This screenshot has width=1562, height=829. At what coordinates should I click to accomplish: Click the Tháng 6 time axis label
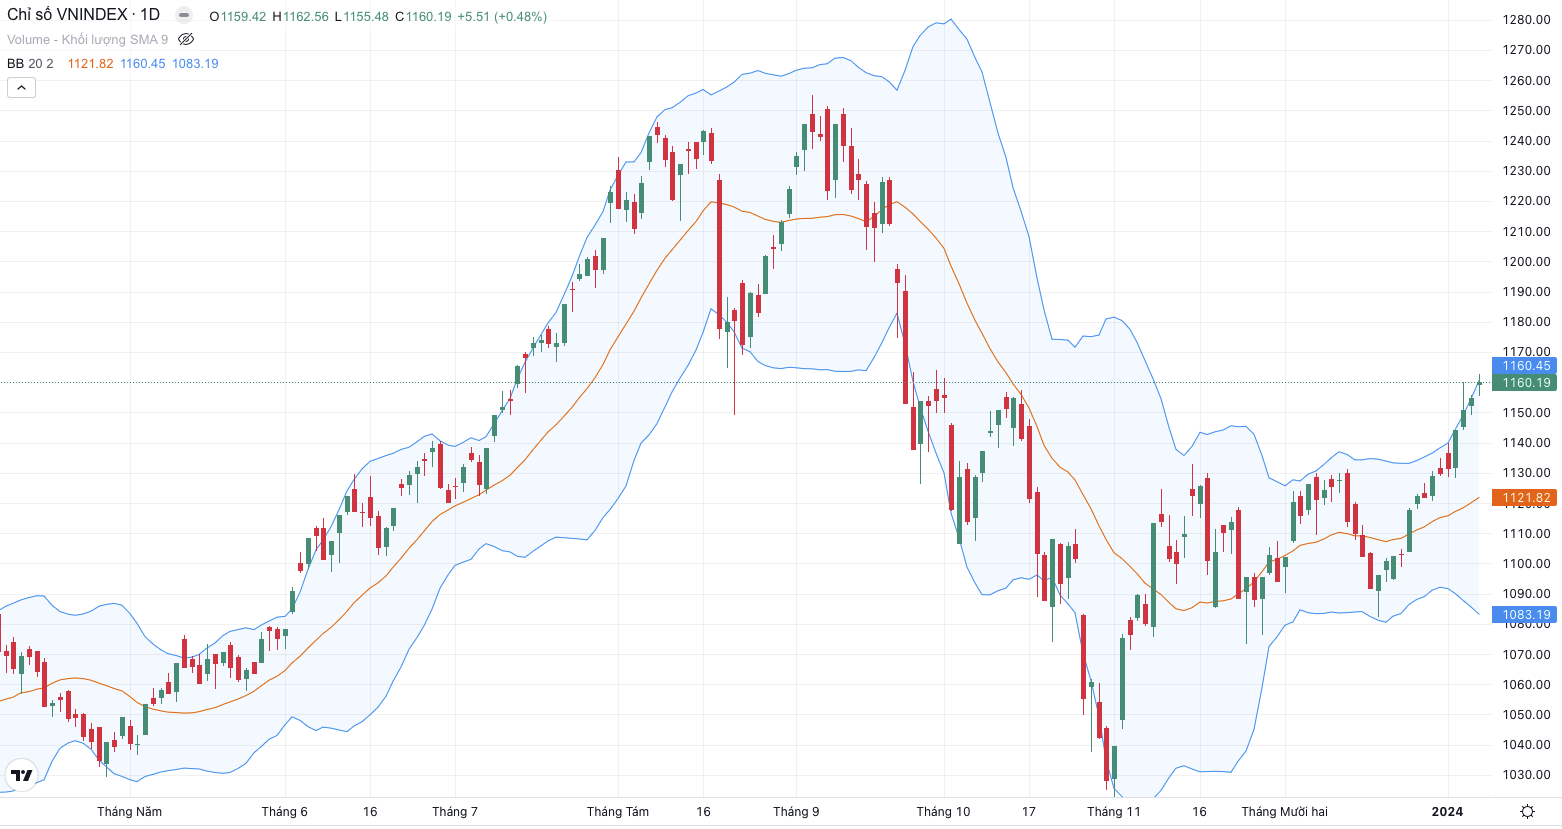[x=285, y=812]
